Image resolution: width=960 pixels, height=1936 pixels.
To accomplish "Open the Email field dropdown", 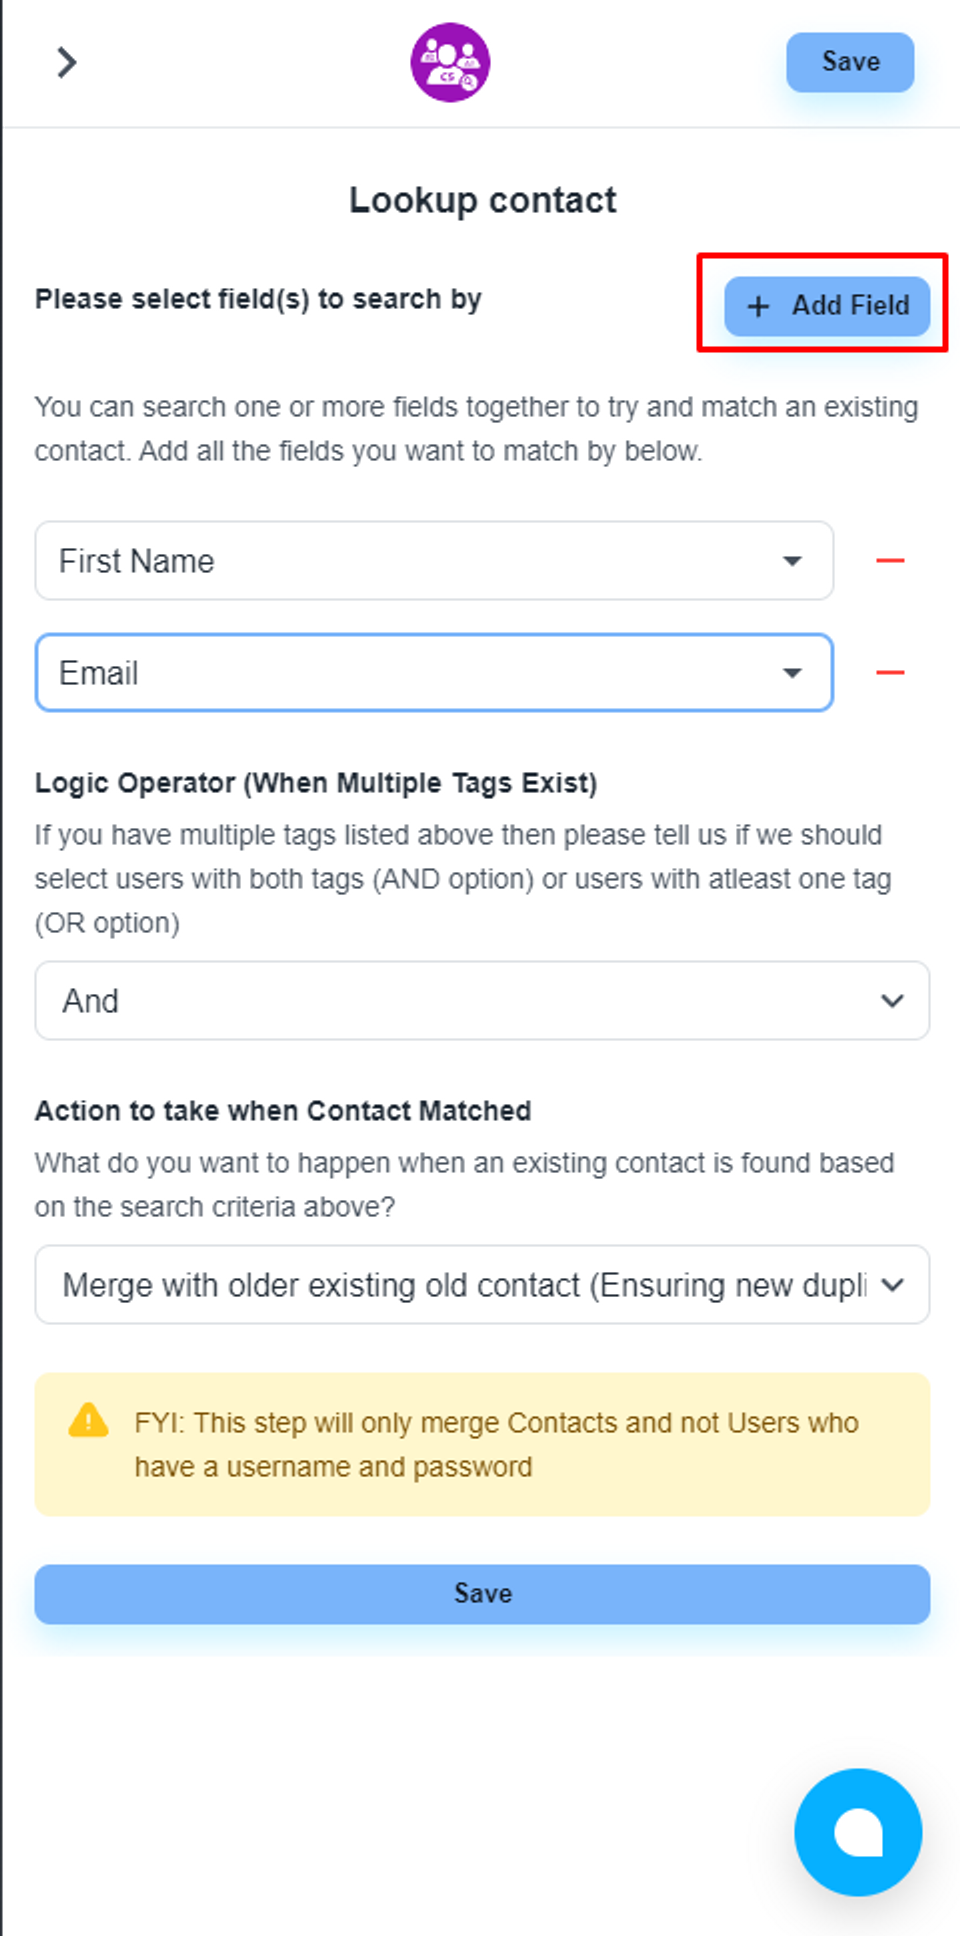I will [x=434, y=673].
